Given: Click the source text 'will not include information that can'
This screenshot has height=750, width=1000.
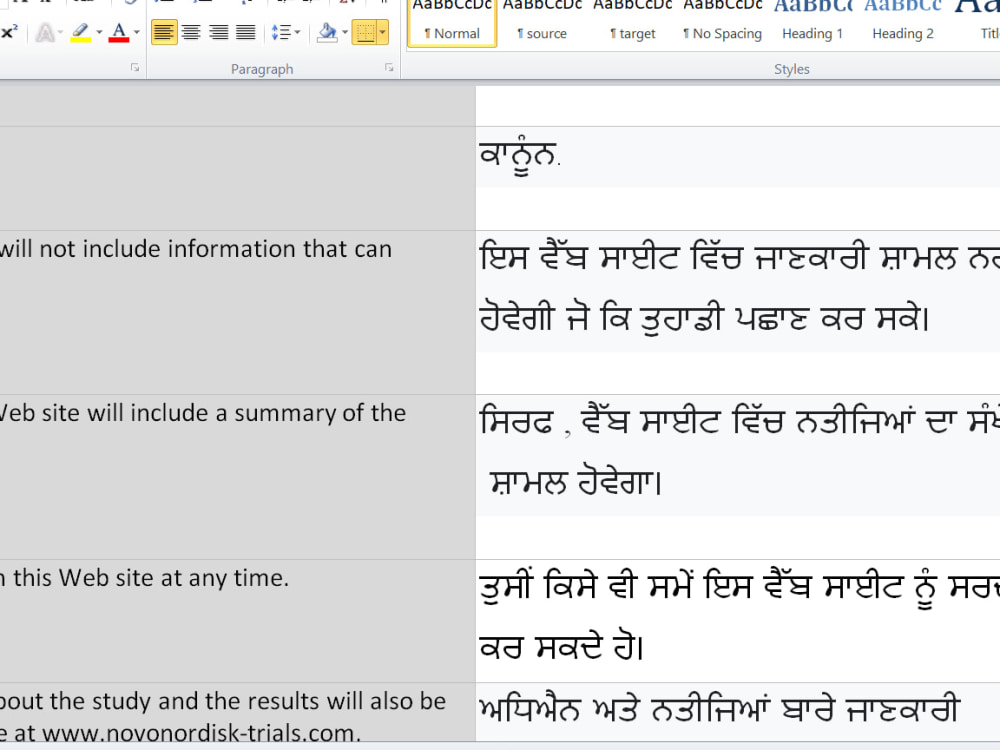Looking at the screenshot, I should coord(196,249).
